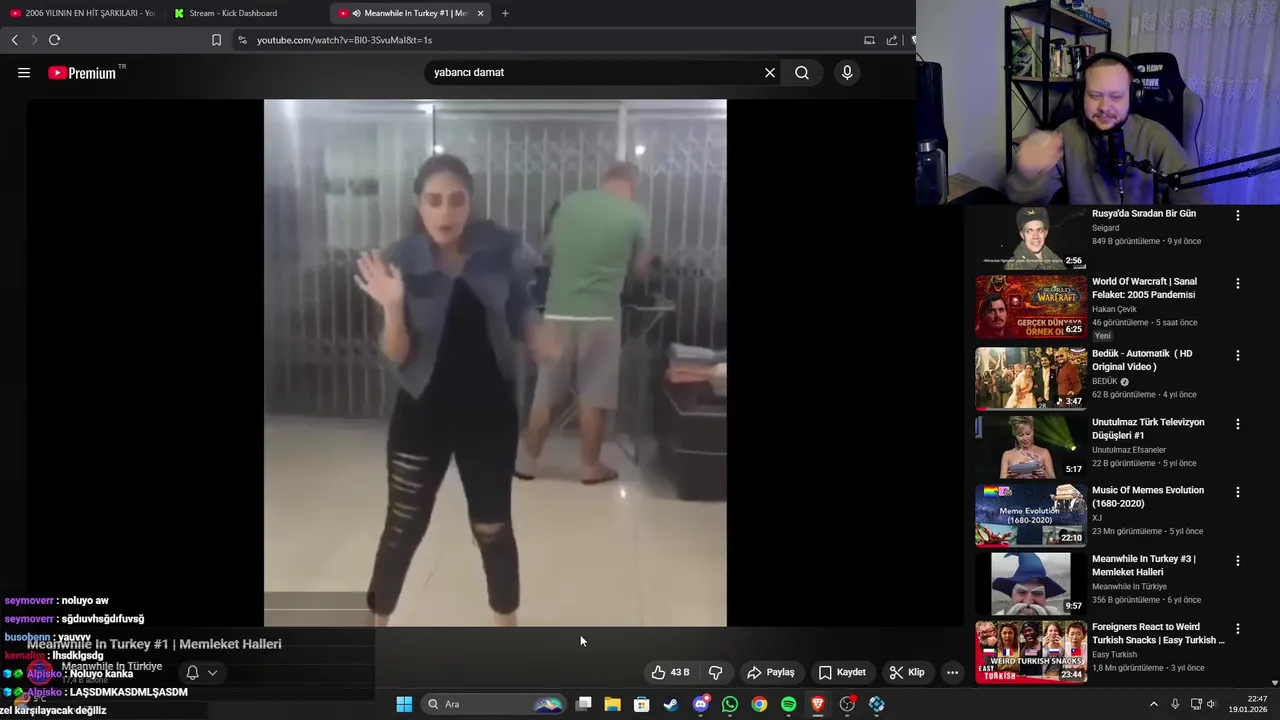
Task: Open the YouTube hamburger guide menu
Action: coord(24,72)
